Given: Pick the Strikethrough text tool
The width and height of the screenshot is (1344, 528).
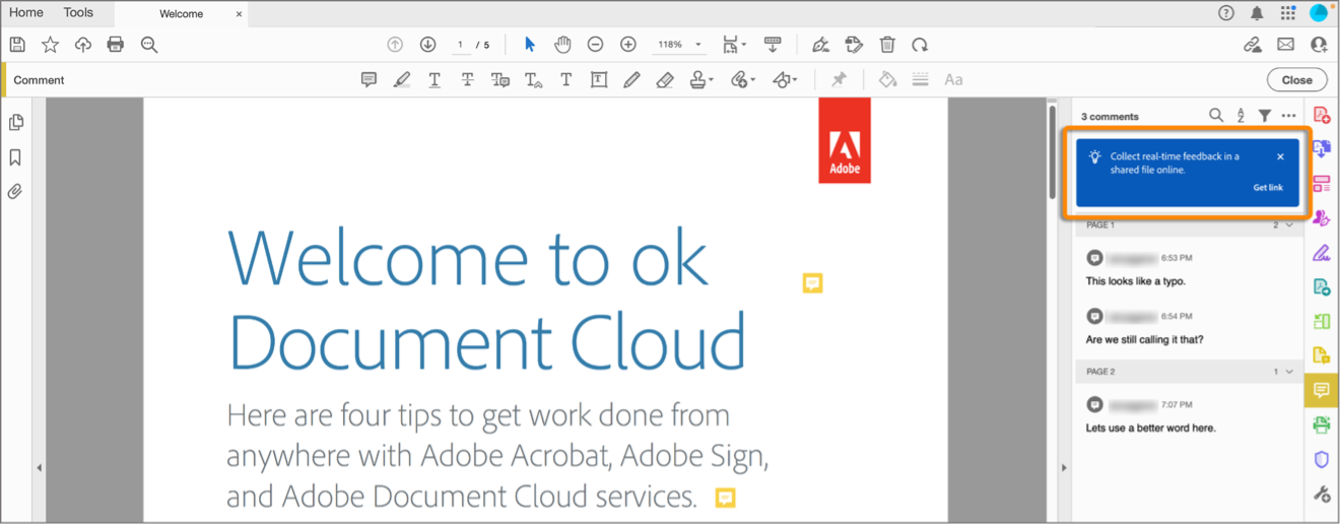Looking at the screenshot, I should (x=467, y=80).
